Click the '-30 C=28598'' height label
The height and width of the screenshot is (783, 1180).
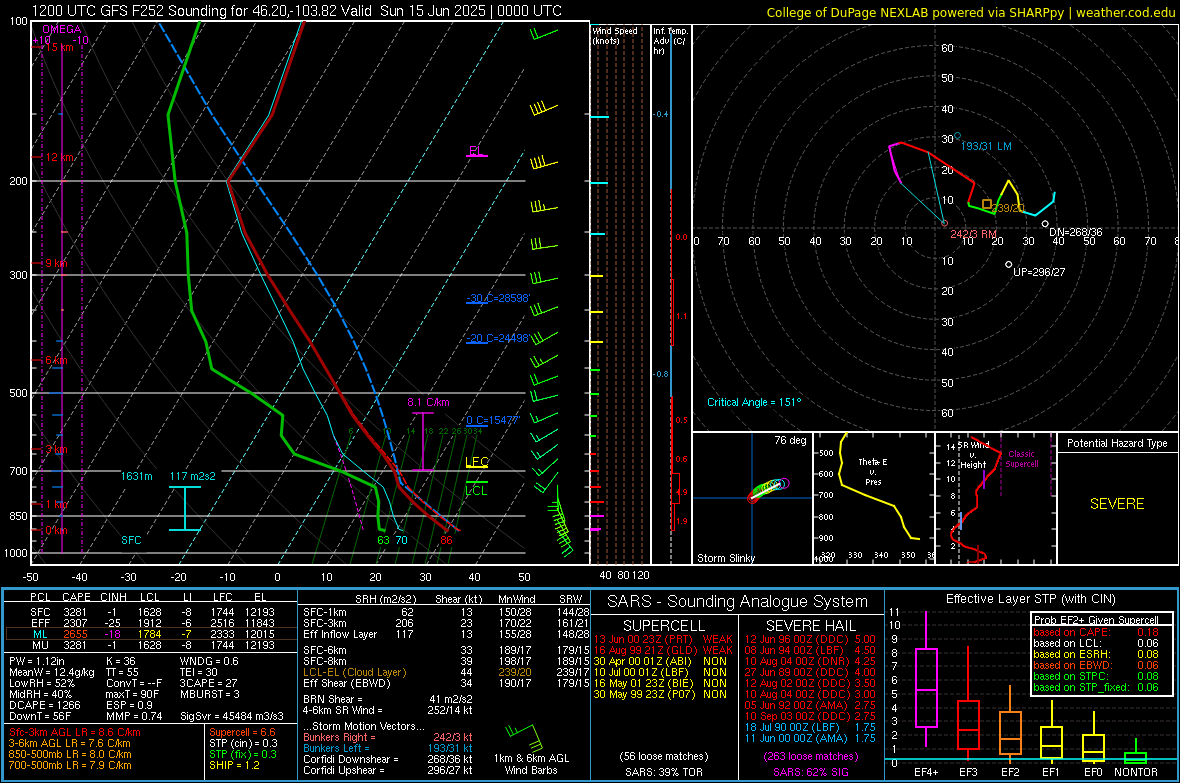[498, 298]
